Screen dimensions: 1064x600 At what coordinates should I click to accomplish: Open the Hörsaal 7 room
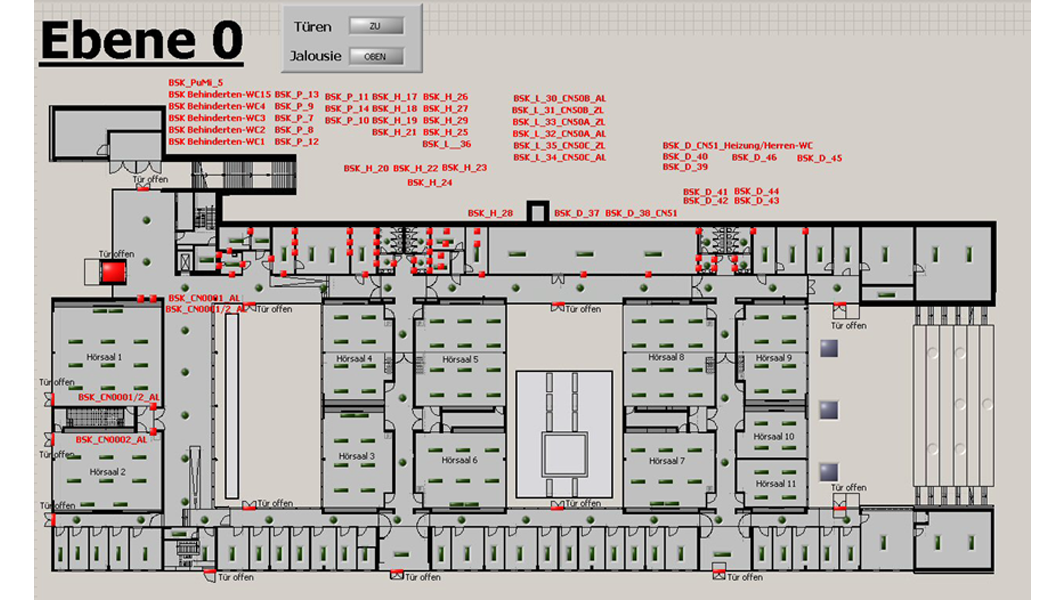point(665,461)
